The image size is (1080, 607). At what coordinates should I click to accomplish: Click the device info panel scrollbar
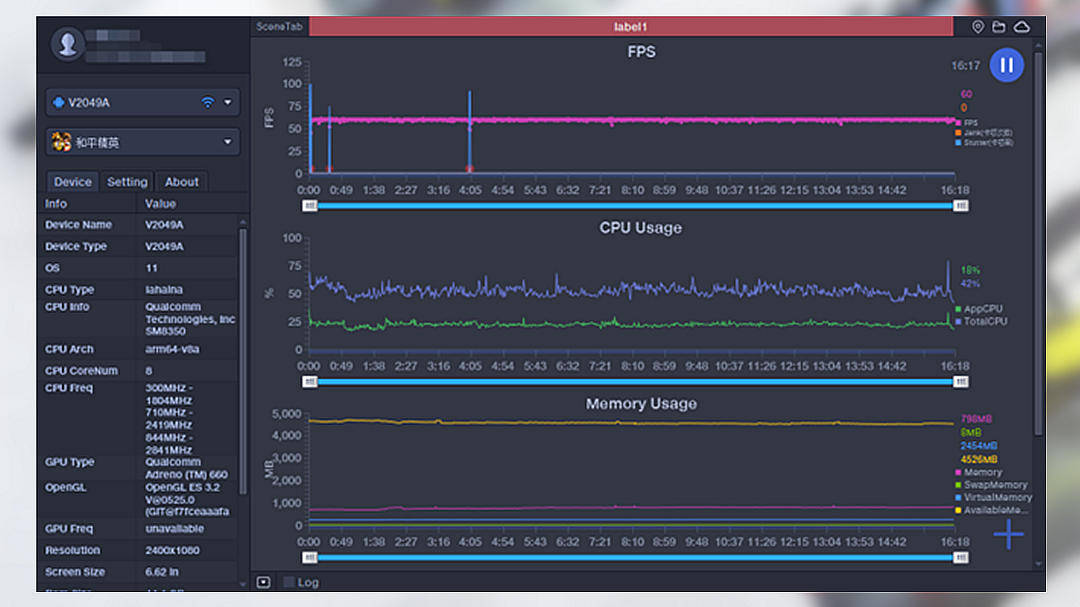[x=242, y=362]
